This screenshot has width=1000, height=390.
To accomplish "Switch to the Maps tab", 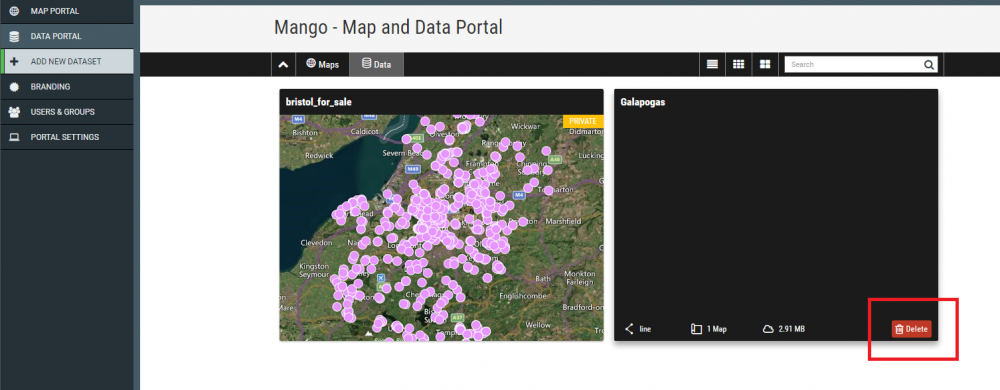I will pos(322,64).
